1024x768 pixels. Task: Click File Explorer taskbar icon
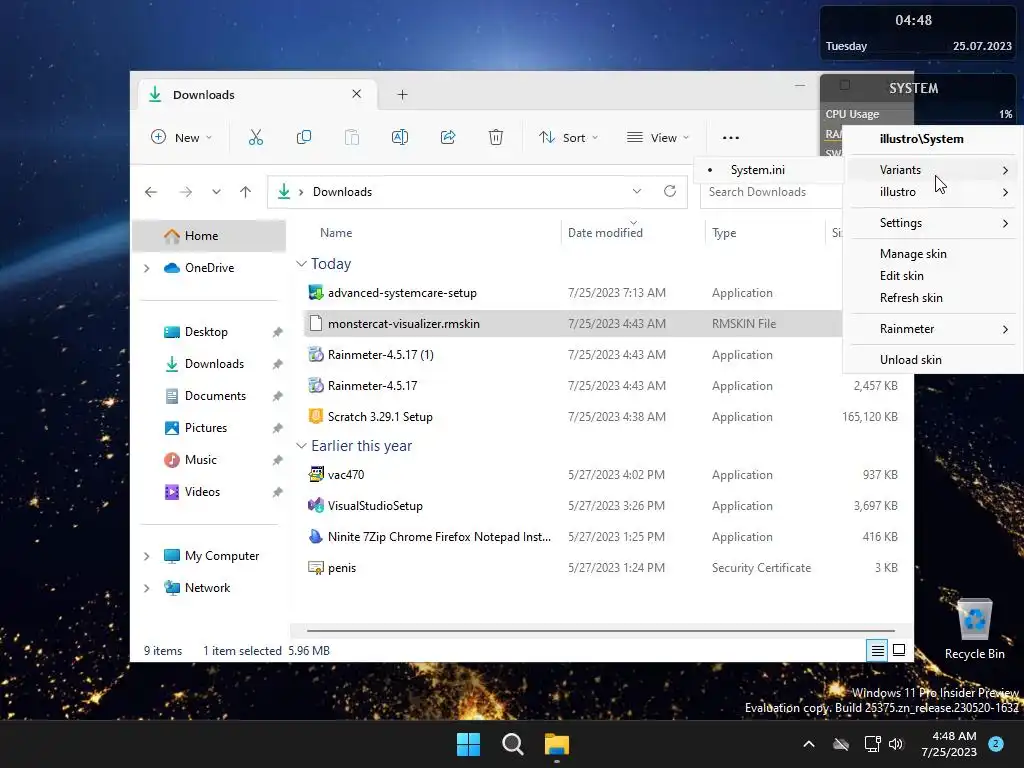pyautogui.click(x=556, y=744)
